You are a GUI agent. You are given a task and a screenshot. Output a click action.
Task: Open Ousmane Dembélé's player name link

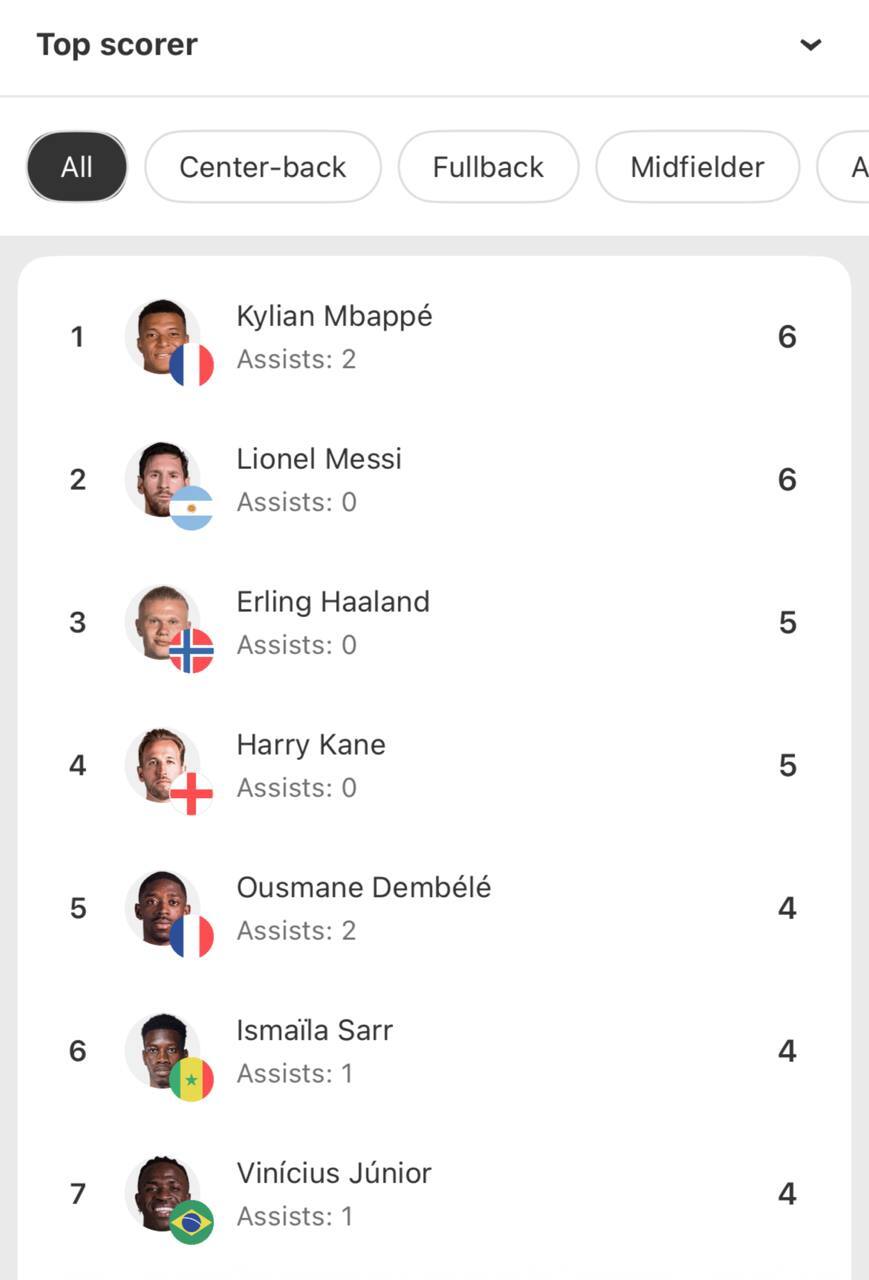tap(364, 888)
